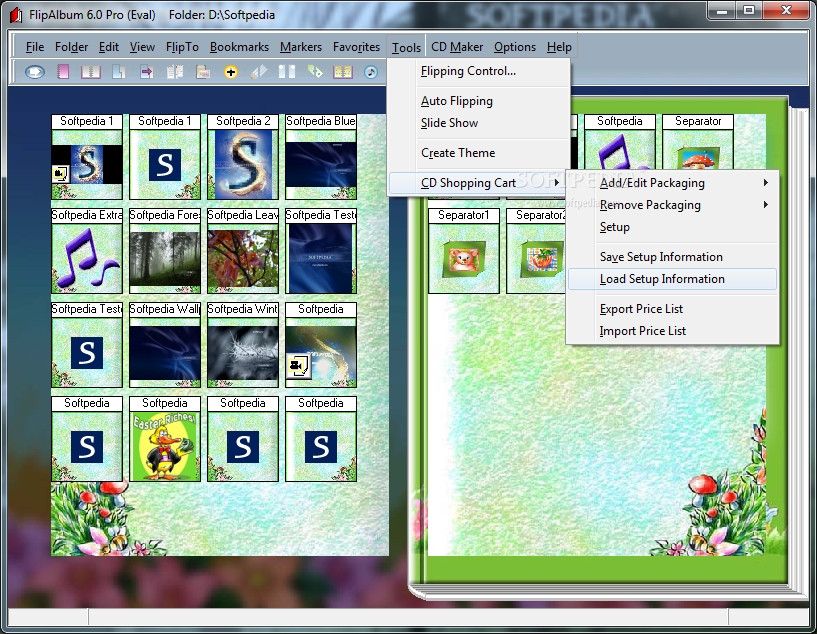The width and height of the screenshot is (817, 634).
Task: Open the CD Maker menu
Action: pos(457,47)
